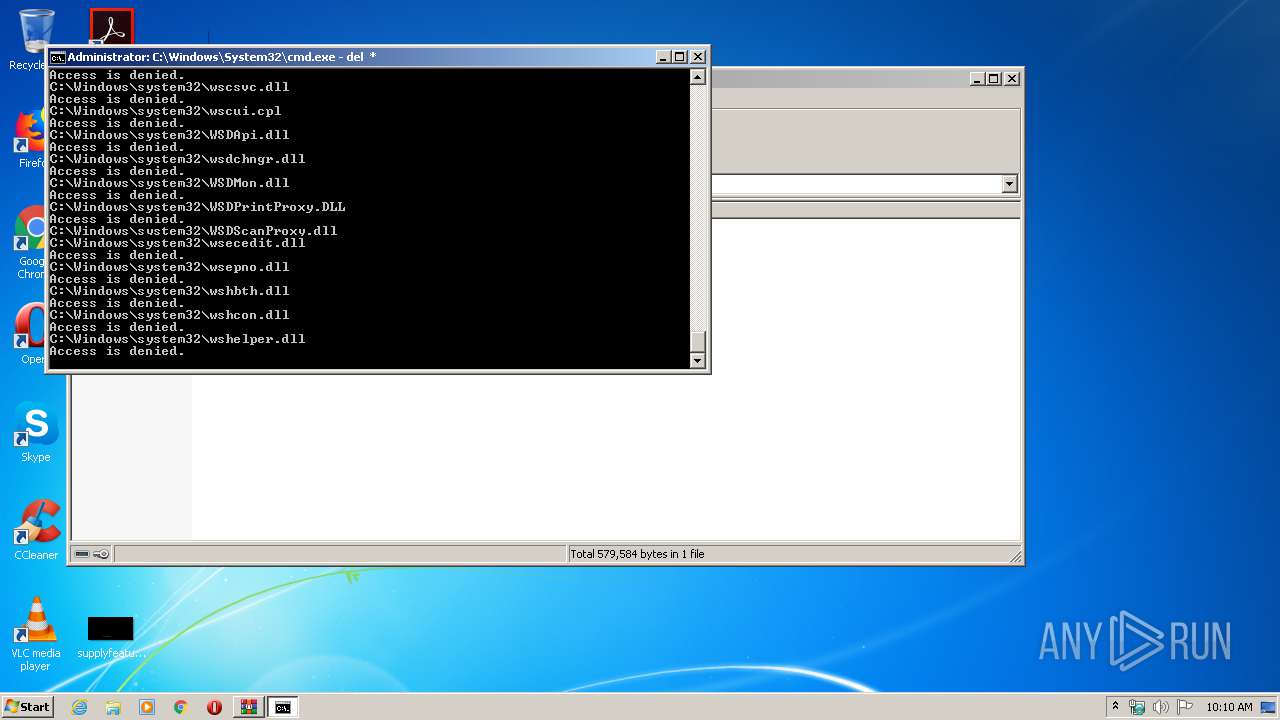Launch Firefox from the desktop shortcut

click(30, 139)
